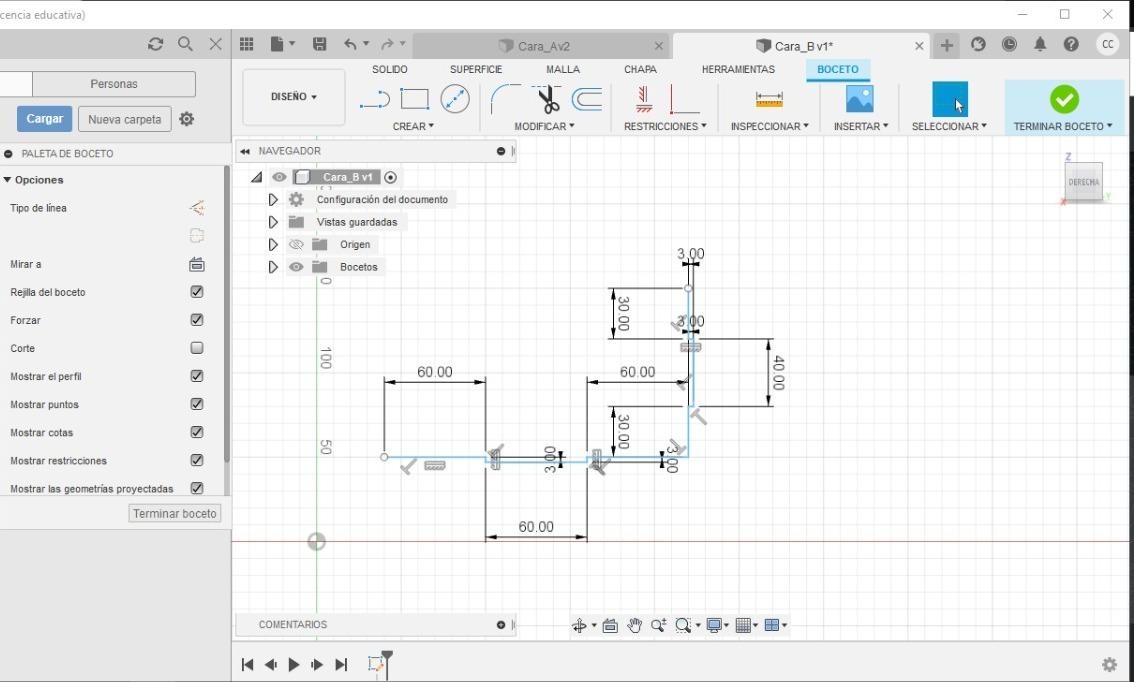Image resolution: width=1134 pixels, height=682 pixels.
Task: Expand Configuración del documento node
Action: (x=273, y=200)
